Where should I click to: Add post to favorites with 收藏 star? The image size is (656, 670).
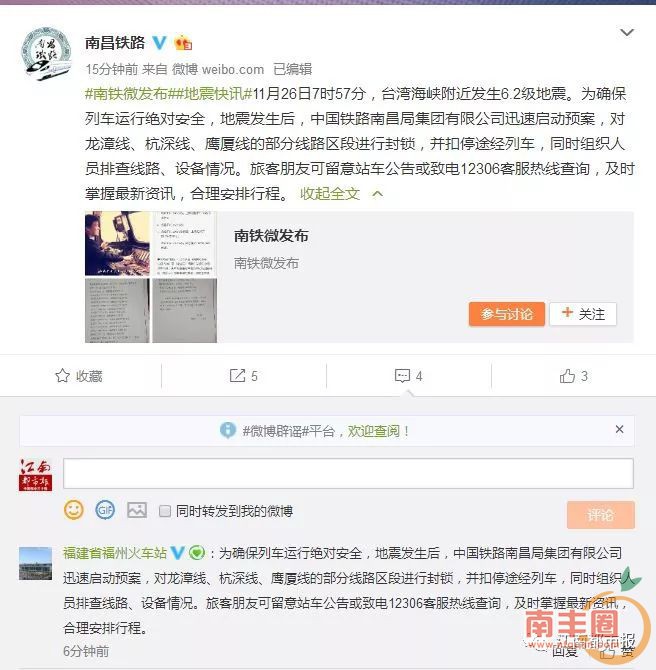point(79,376)
